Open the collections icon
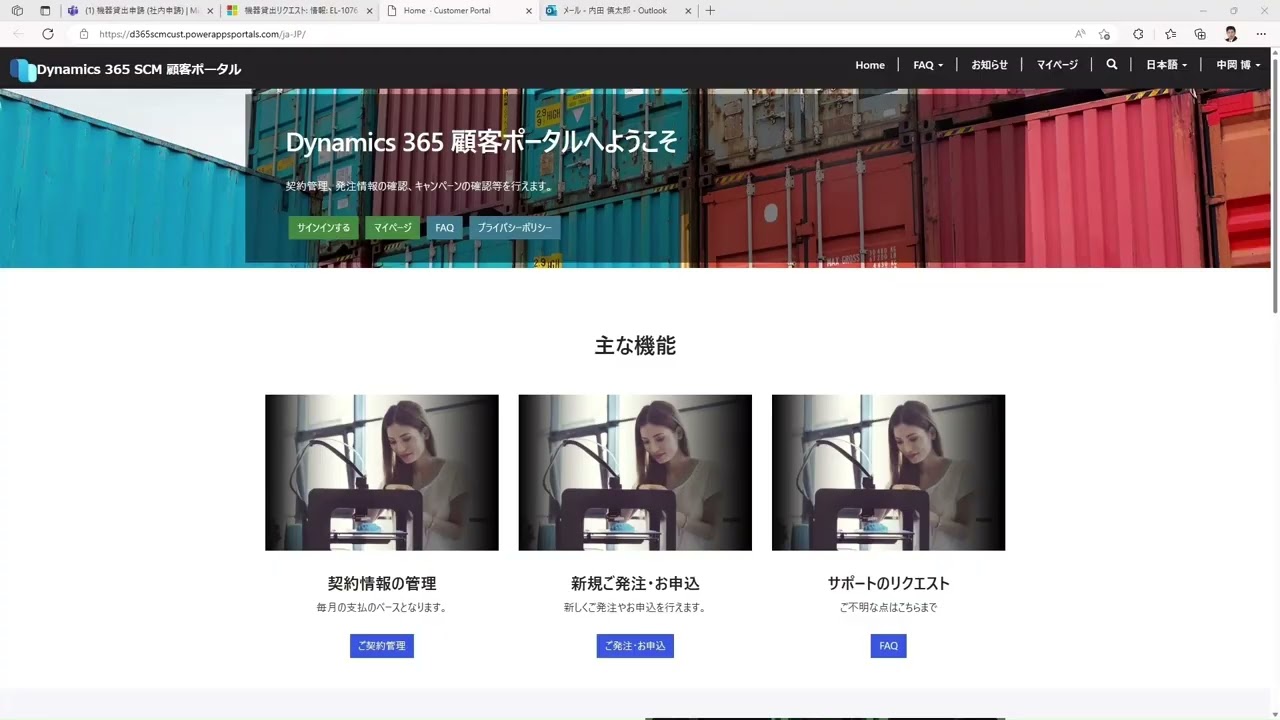 pyautogui.click(x=1200, y=34)
